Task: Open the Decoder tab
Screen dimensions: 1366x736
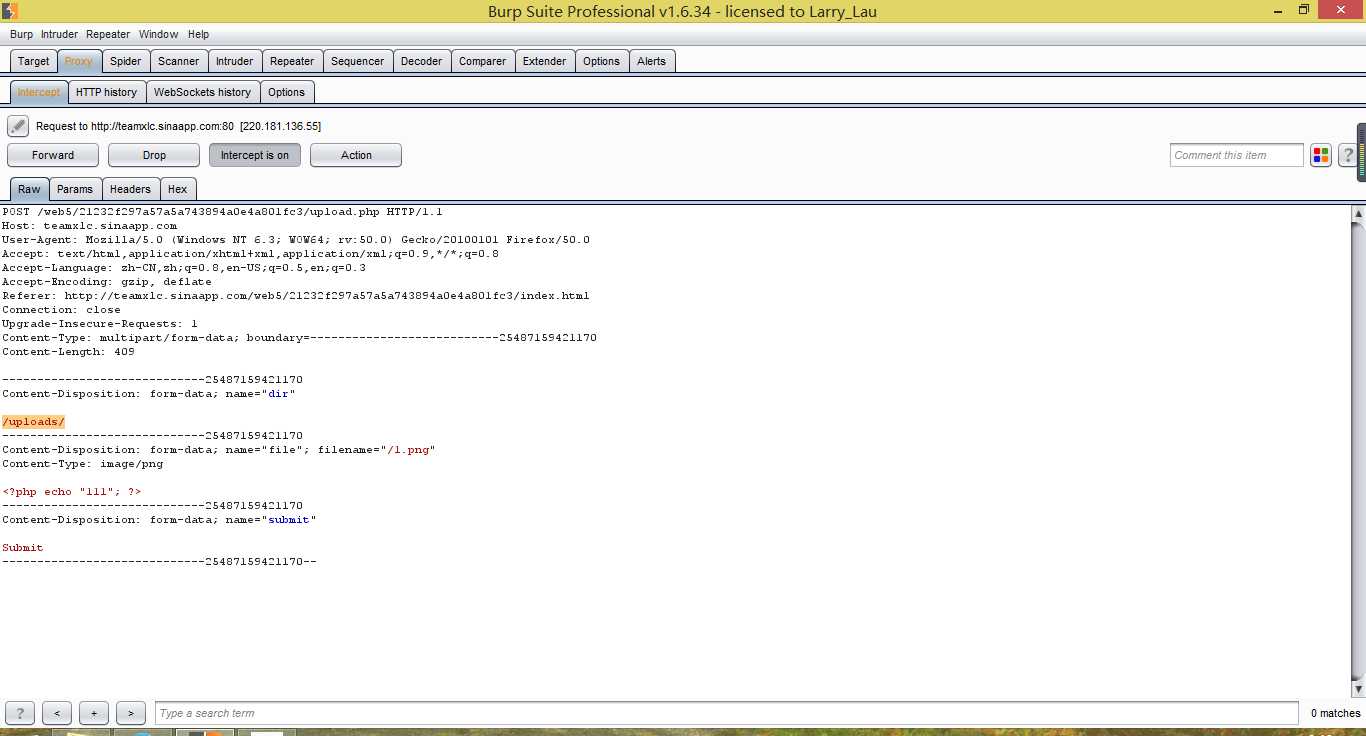Action: pyautogui.click(x=422, y=61)
